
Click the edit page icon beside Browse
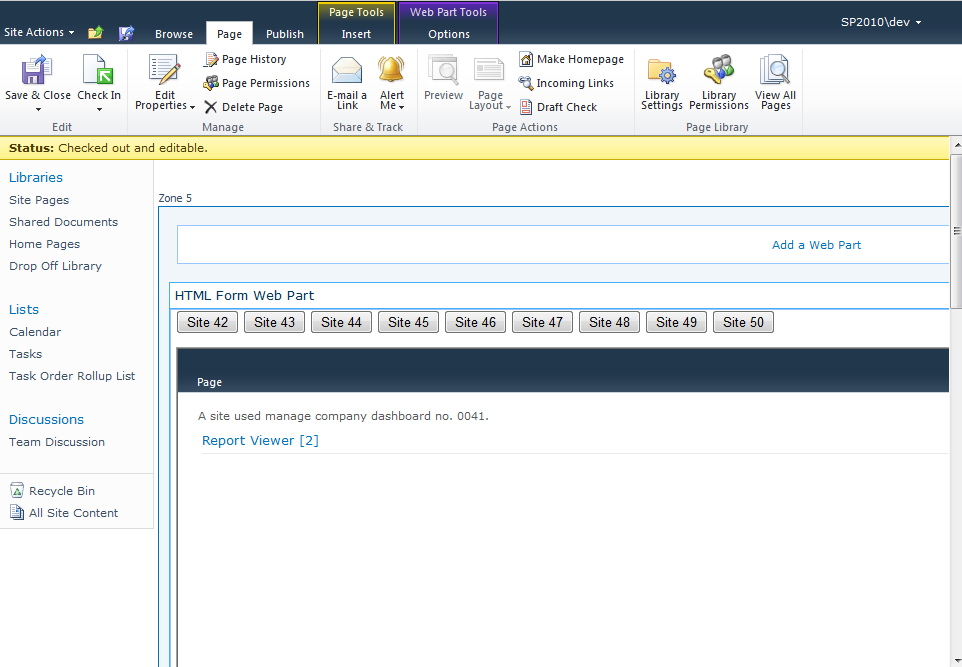click(126, 33)
